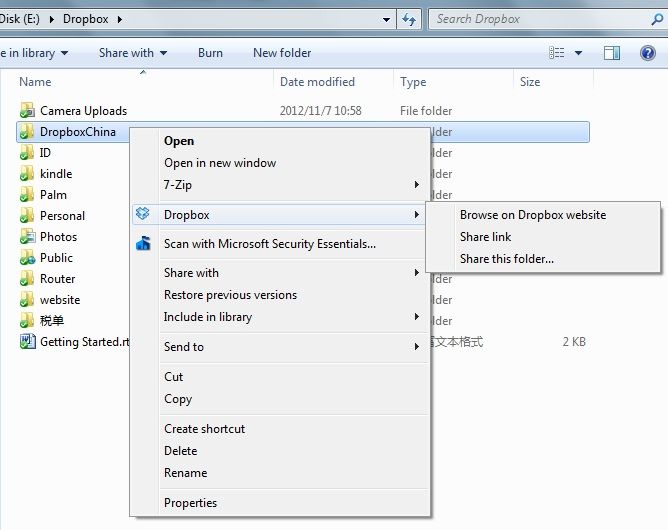Click the Dropbox breadcrumb segment
The width and height of the screenshot is (668, 530).
pyautogui.click(x=86, y=19)
